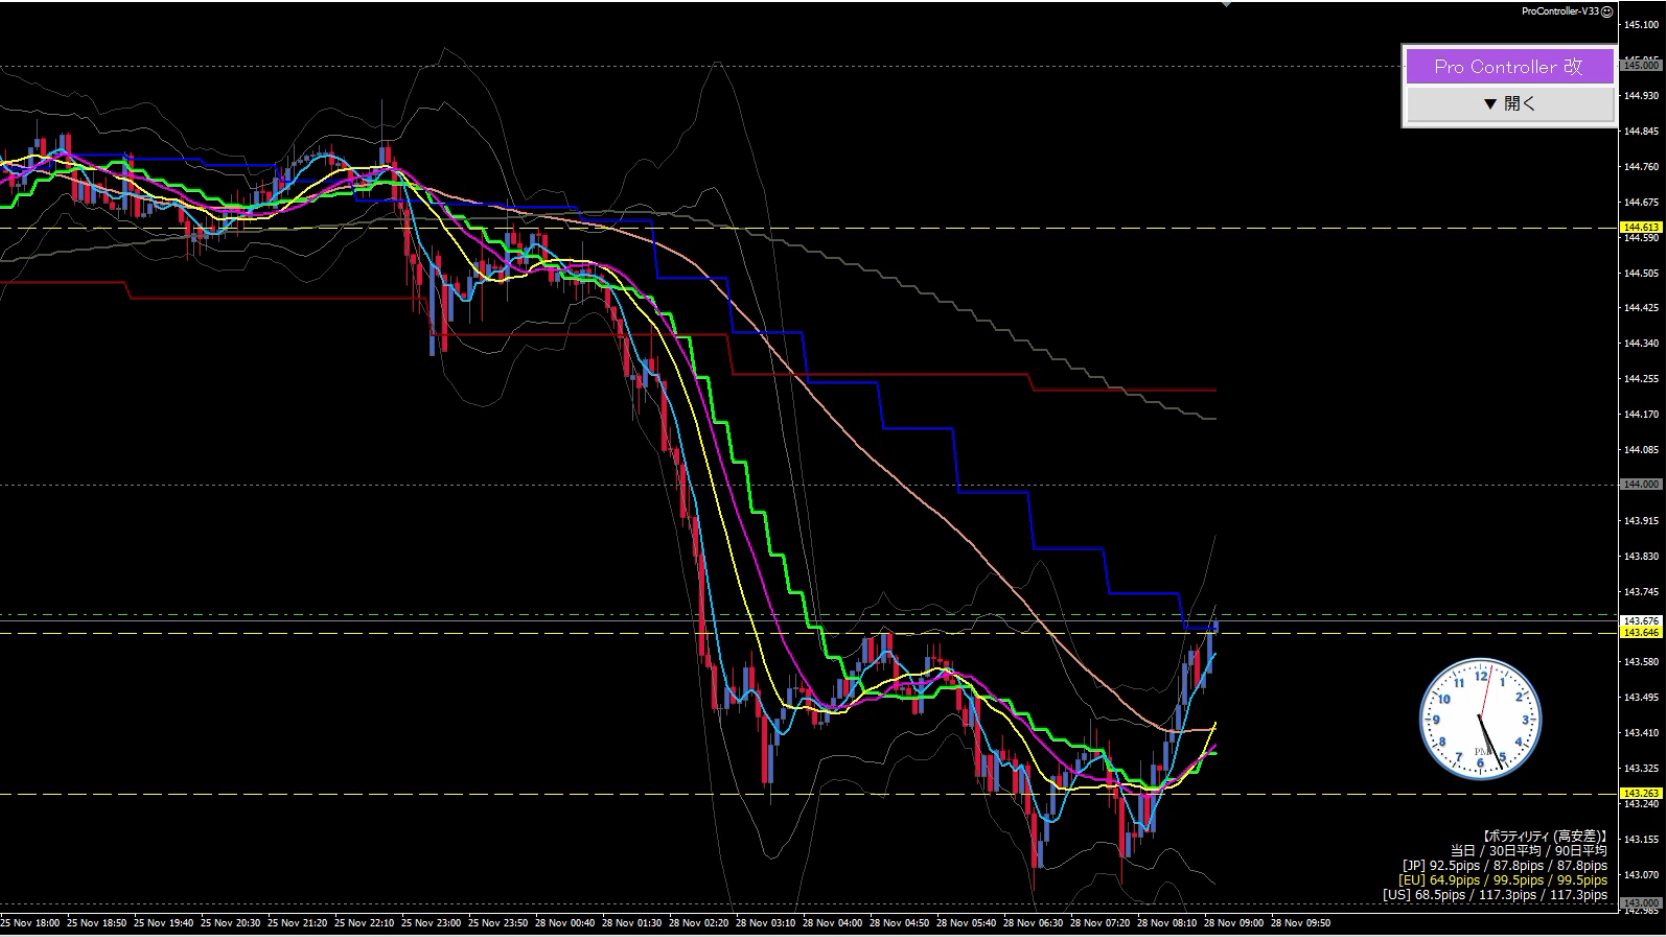
Task: Click the ProController-V33 smiley face icon
Action: point(1607,12)
